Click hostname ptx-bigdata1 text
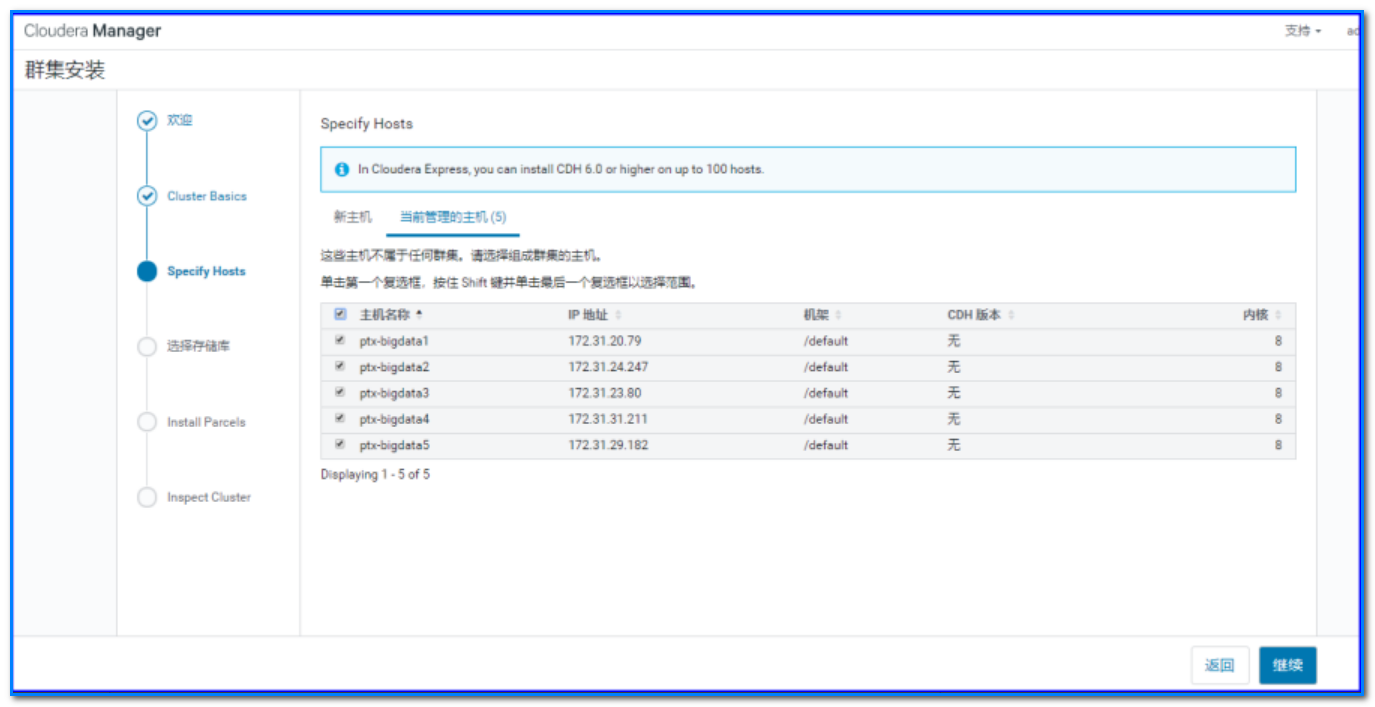Screen dimensions: 1375x707 click(394, 341)
